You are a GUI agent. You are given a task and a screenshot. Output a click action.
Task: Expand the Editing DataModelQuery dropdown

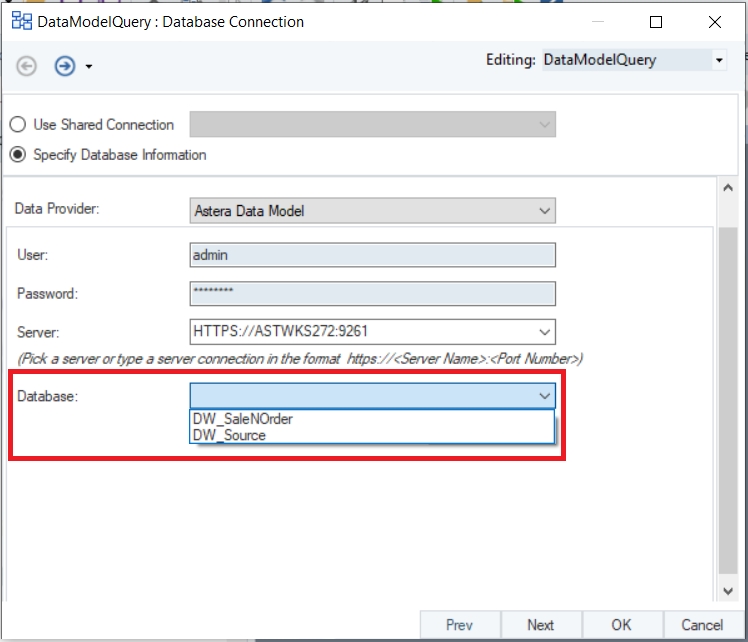(718, 60)
